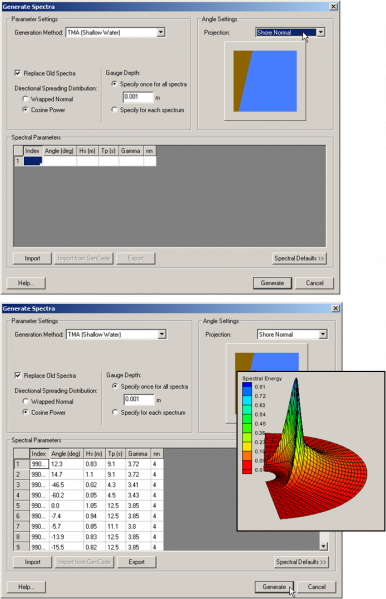Click angle cell -13.9 in row 8
The height and width of the screenshot is (599, 386).
(66, 537)
